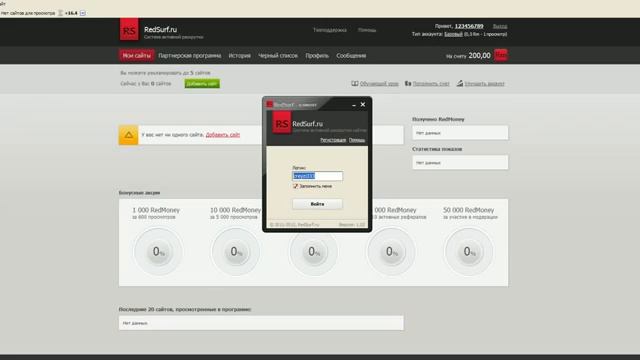Click the green Добавить сайт button
Image resolution: width=640 pixels, height=360 pixels.
pyautogui.click(x=202, y=84)
